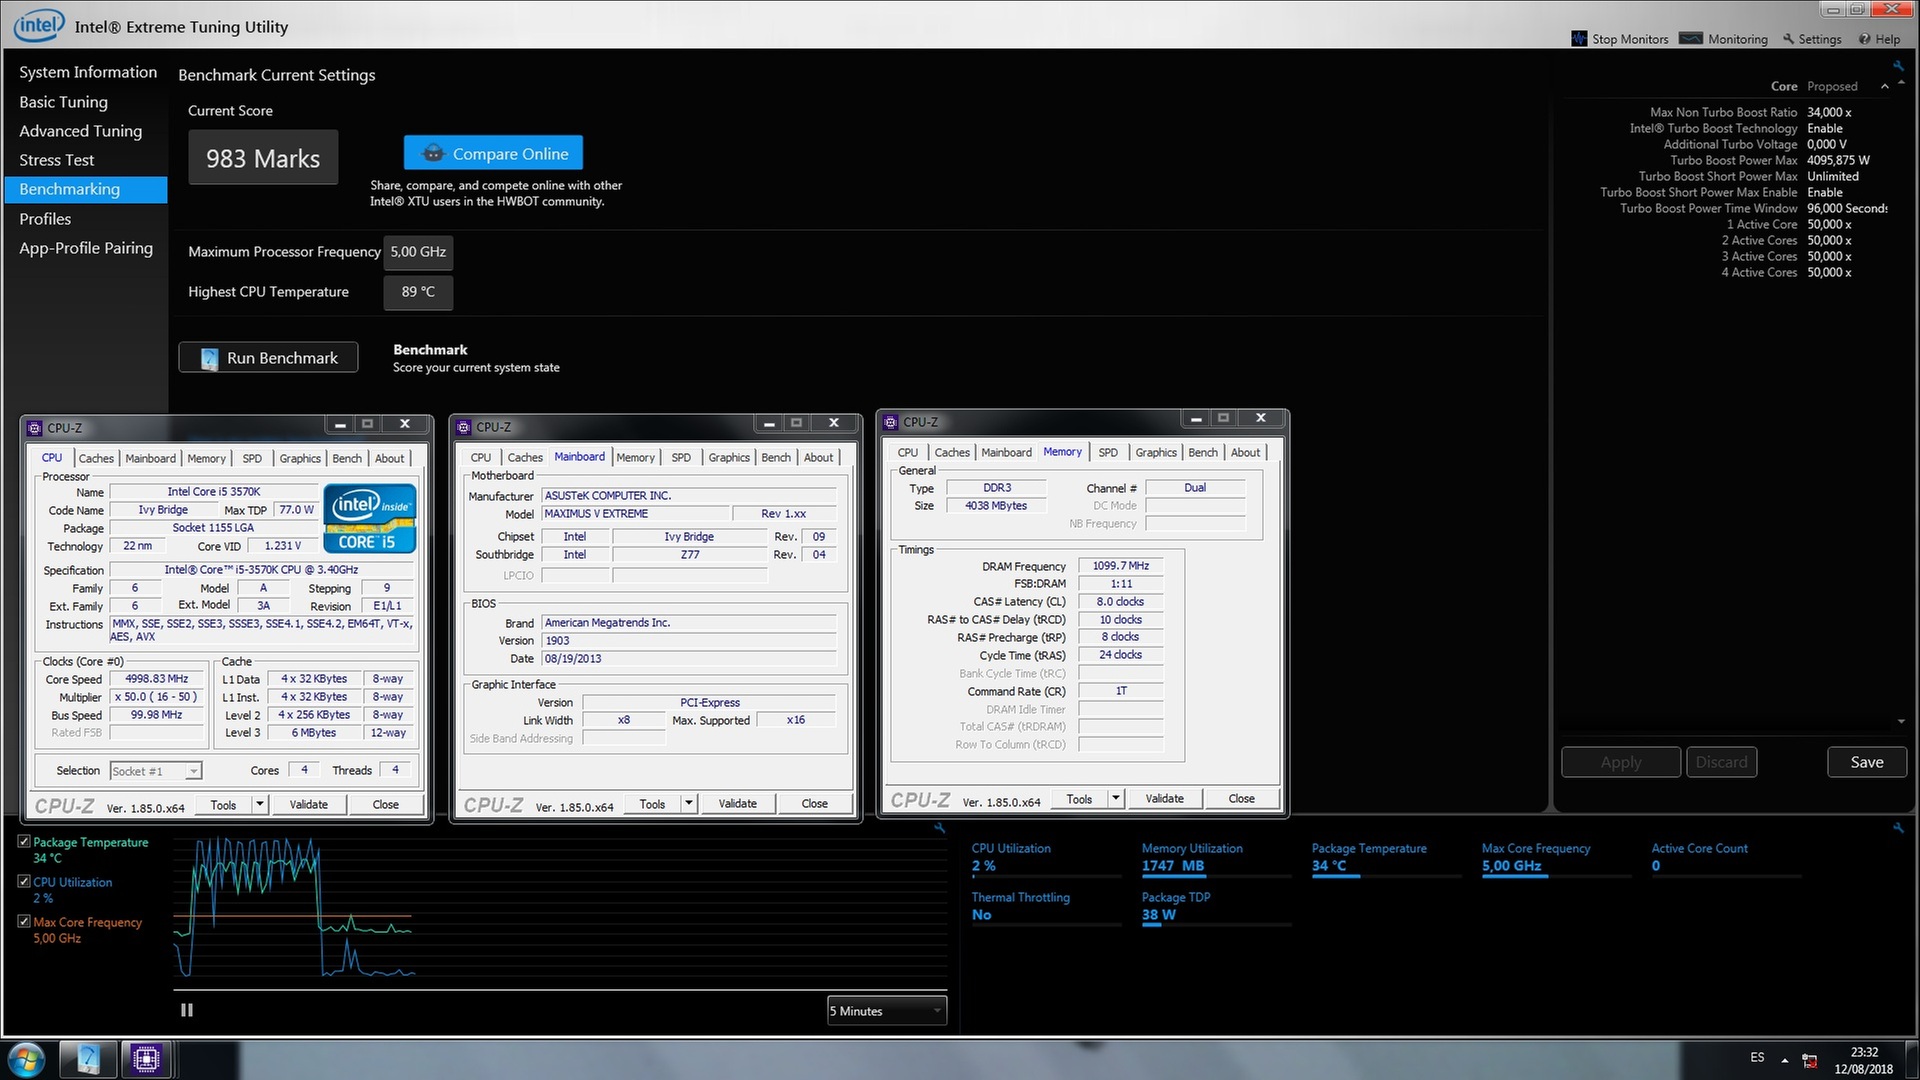Screen dimensions: 1920x1080
Task: Collapse the Core Proposed section chevron
Action: click(1885, 87)
